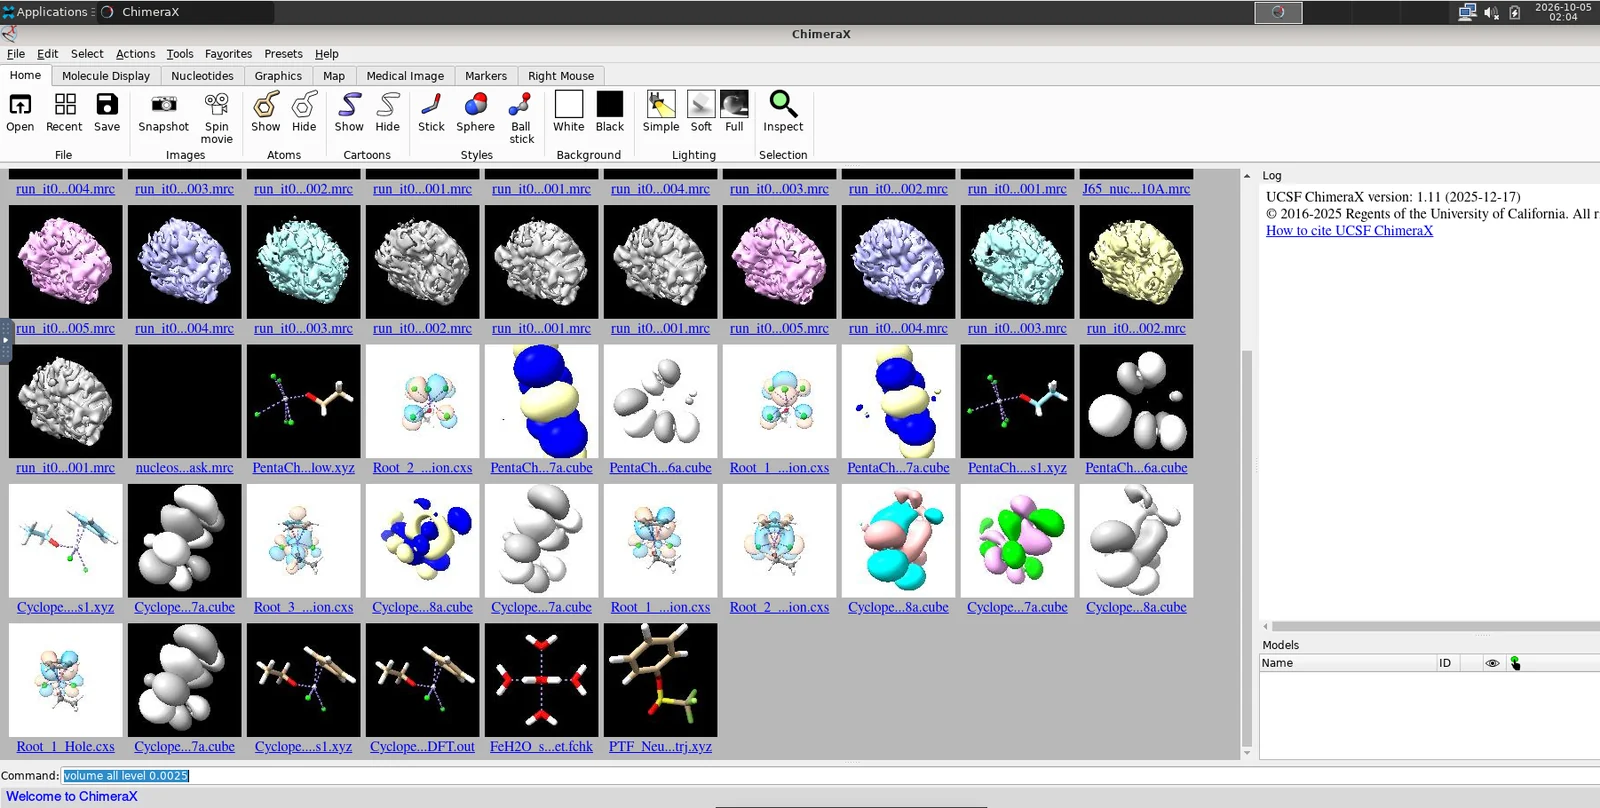Screen dimensions: 1600x808
Task: Hide cartoons with the Cartoons Hide icon
Action: (x=387, y=111)
